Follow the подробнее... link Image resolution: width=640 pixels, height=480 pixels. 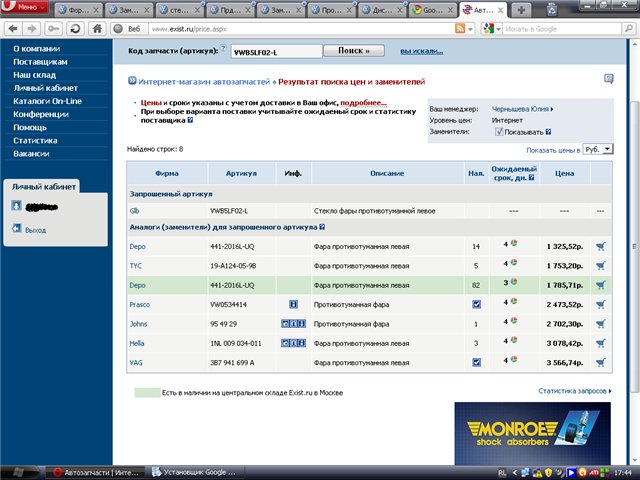(363, 103)
